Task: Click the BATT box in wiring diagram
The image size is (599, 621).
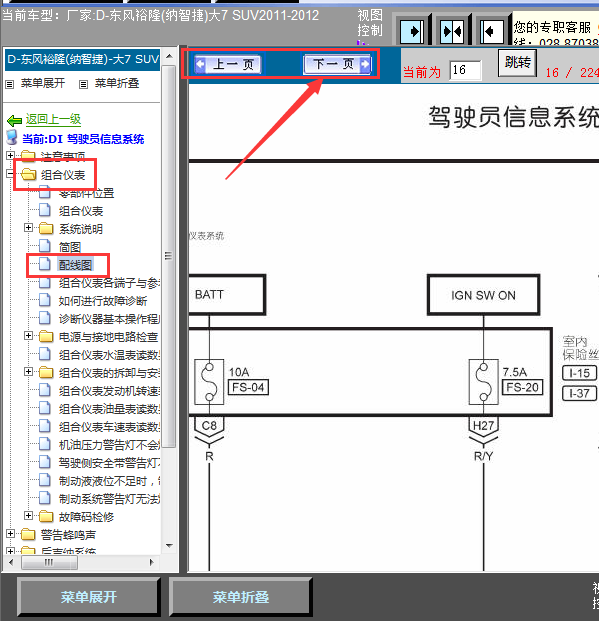Action: [227, 295]
